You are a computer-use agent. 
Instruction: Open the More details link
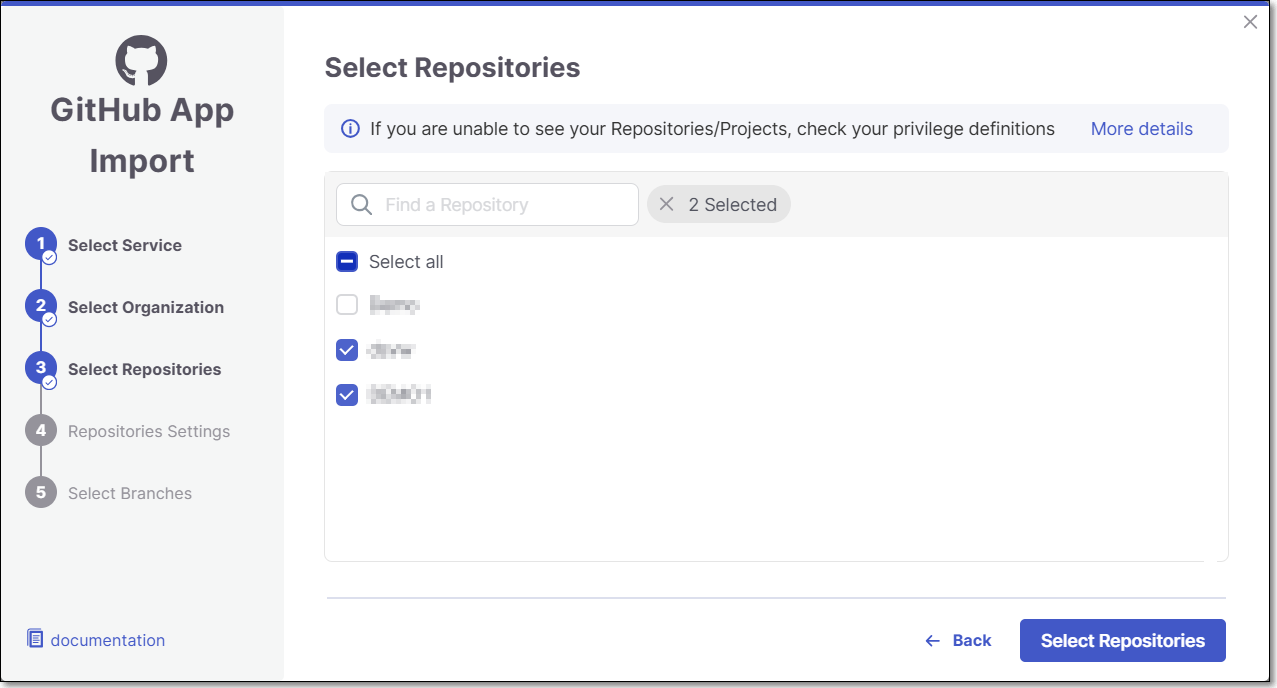tap(1141, 129)
